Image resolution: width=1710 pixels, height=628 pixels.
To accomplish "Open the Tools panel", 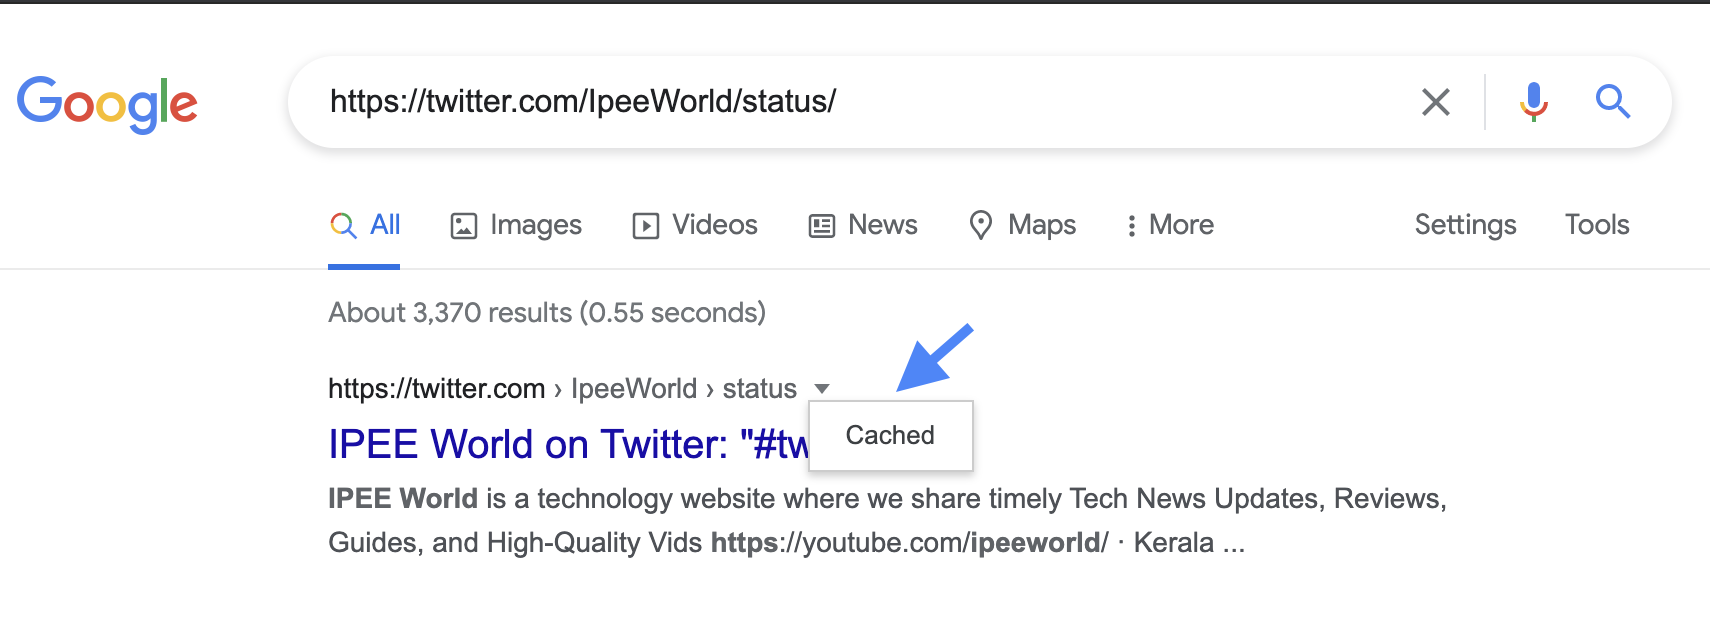I will (x=1596, y=225).
